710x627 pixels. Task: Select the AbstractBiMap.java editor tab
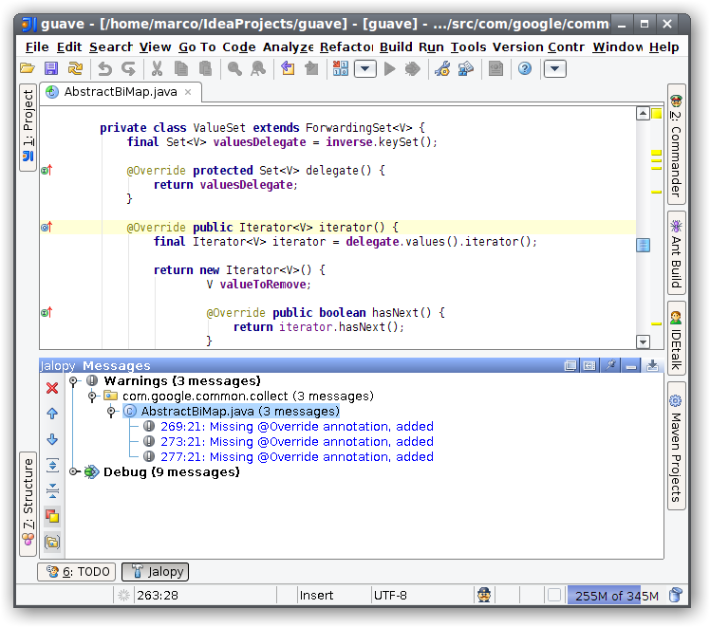120,92
